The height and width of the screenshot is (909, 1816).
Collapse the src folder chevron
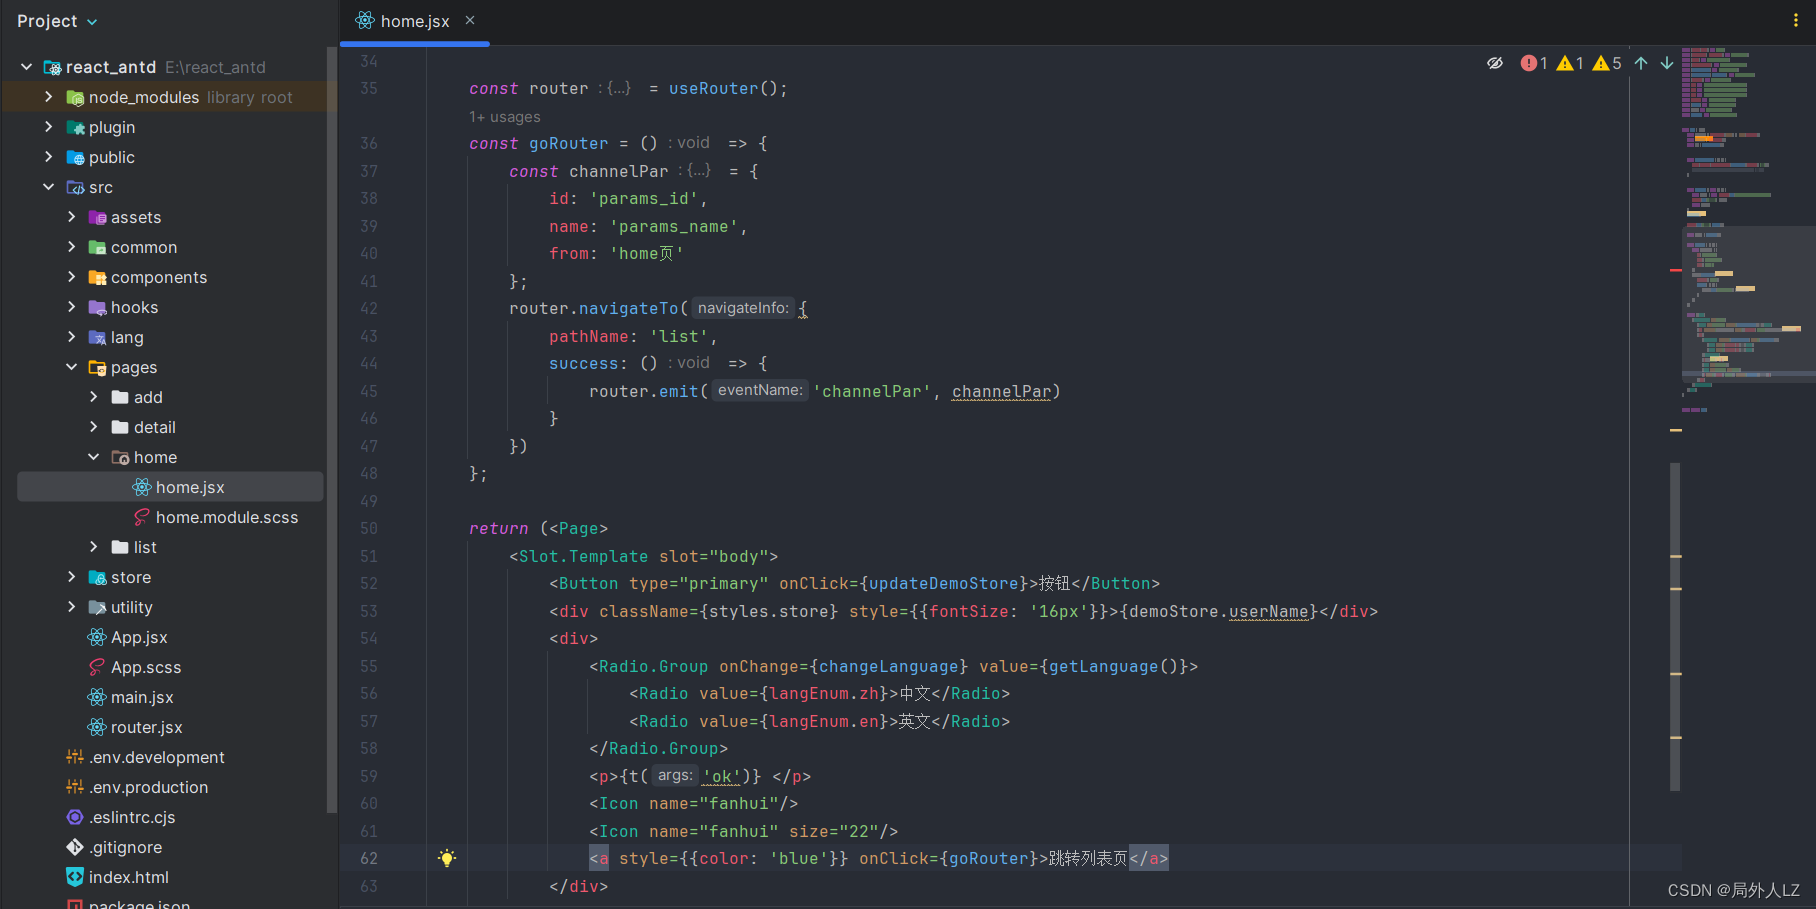(49, 187)
